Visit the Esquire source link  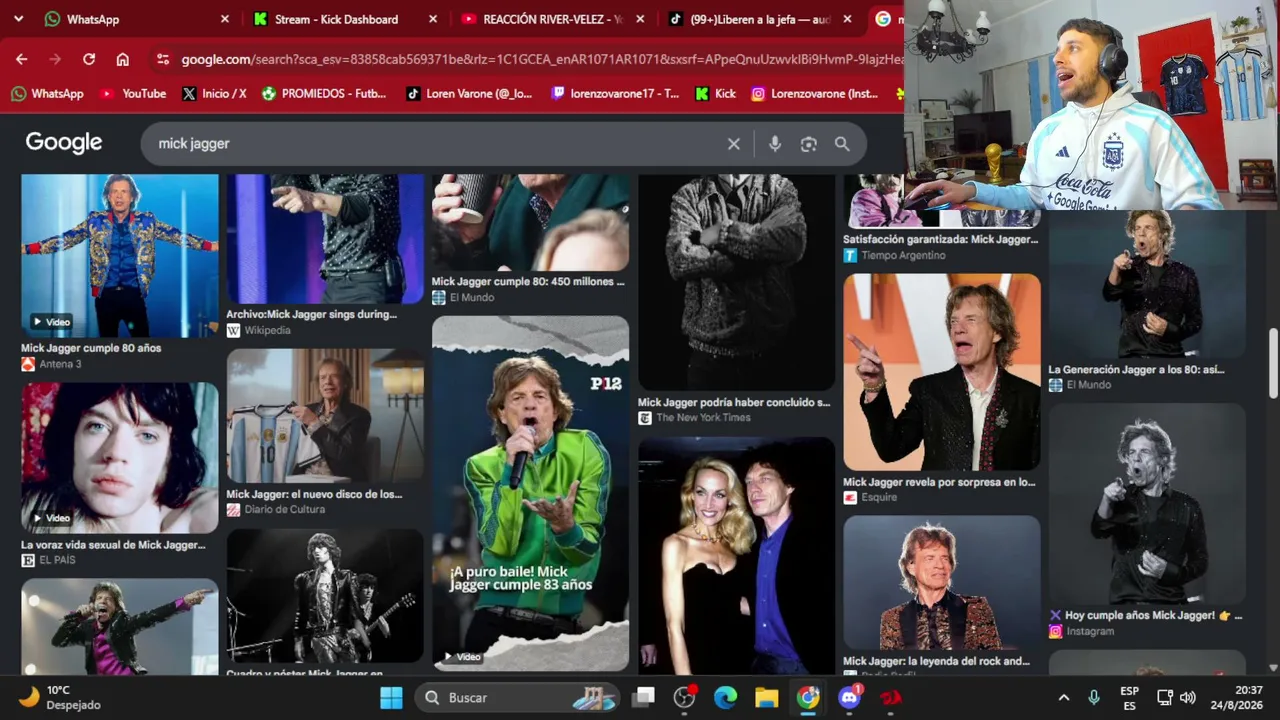[870, 497]
